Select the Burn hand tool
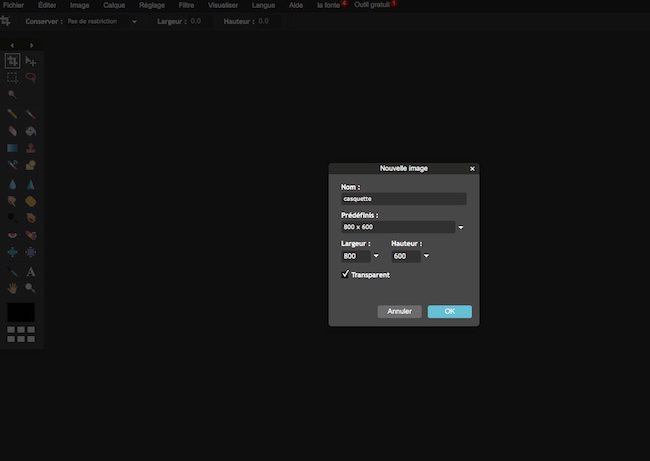The image size is (650, 461). (x=31, y=218)
